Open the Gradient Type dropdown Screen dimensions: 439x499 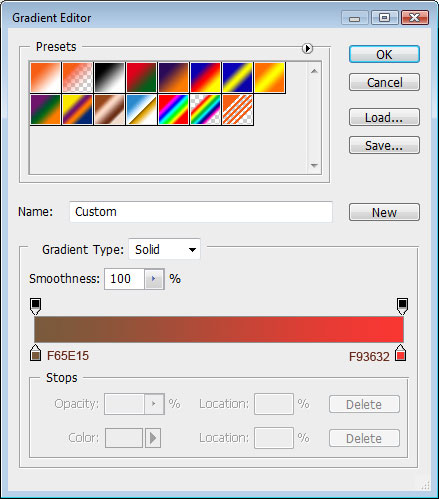[164, 249]
